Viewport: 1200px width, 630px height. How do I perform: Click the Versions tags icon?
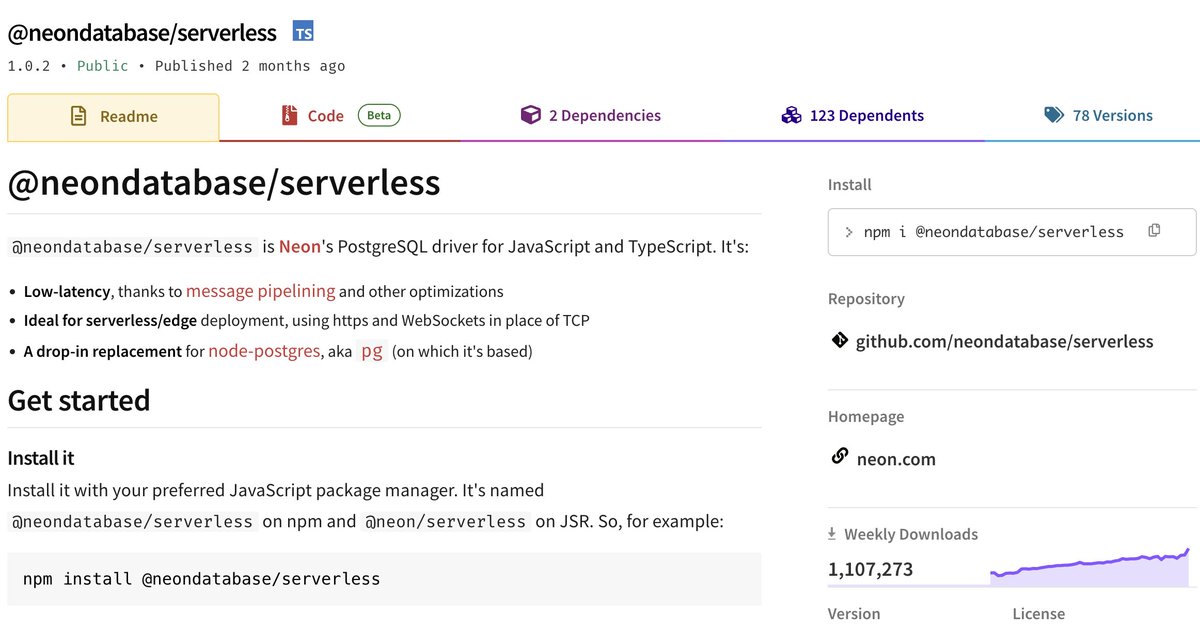(1054, 116)
